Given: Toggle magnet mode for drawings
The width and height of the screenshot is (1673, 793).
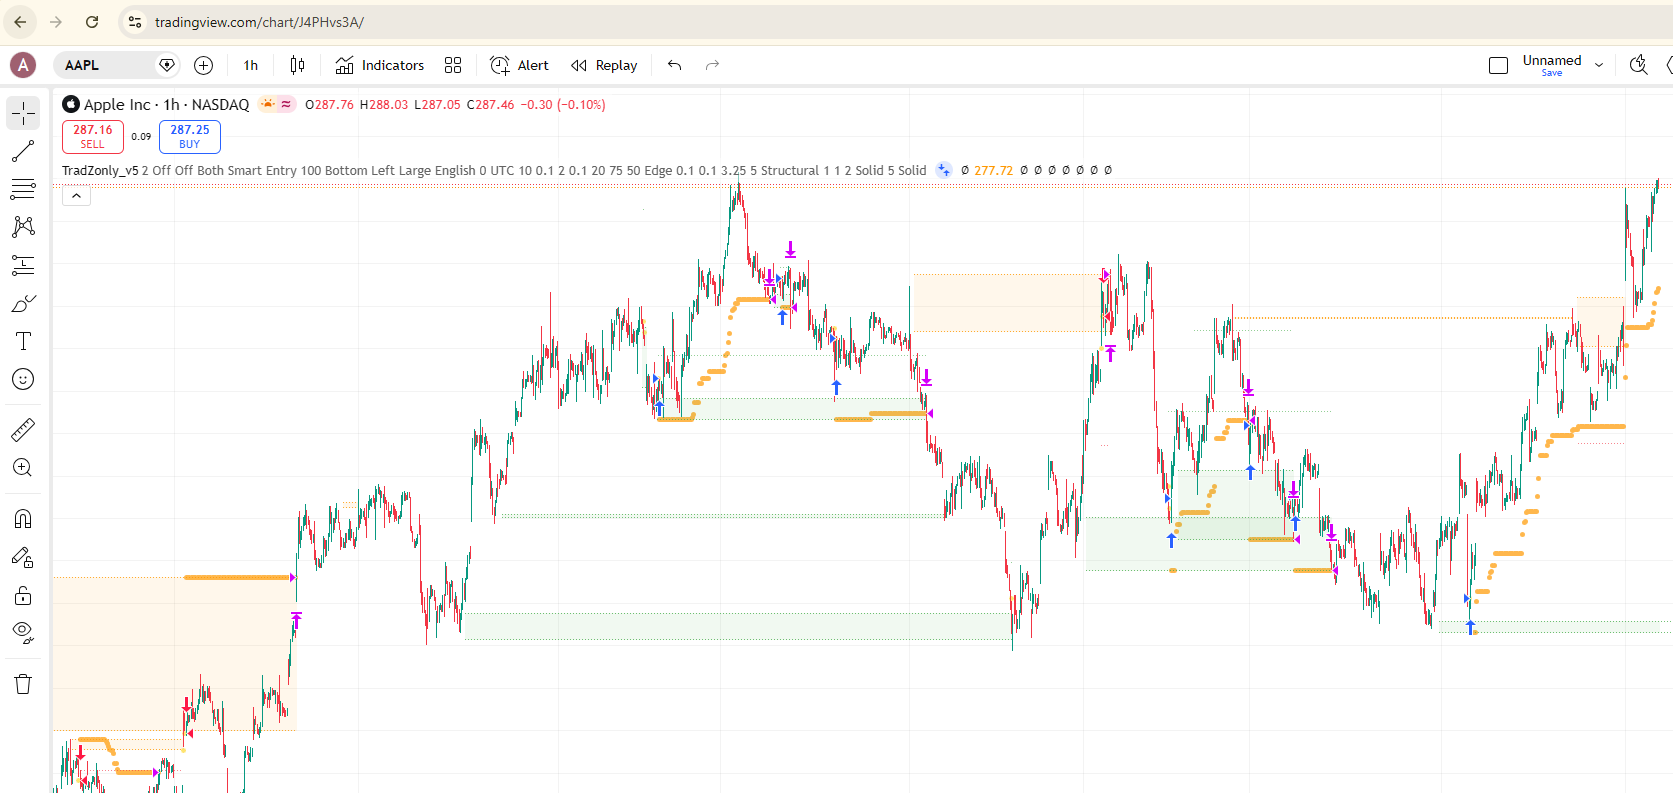Looking at the screenshot, I should [23, 519].
